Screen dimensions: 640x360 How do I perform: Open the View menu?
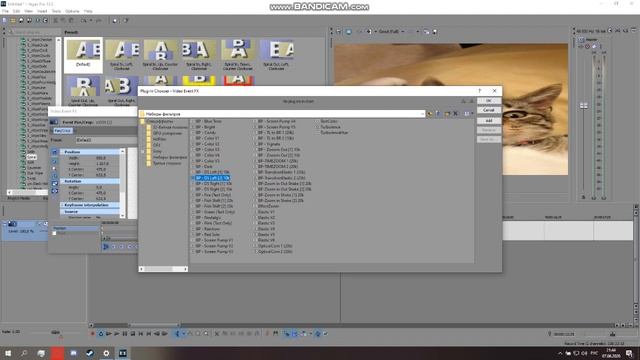coord(29,11)
